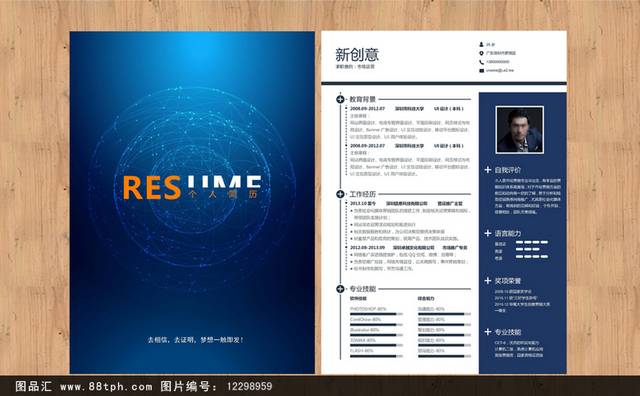Click the 个人简历 cover subtitle
This screenshot has height=396, width=640.
click(x=223, y=194)
